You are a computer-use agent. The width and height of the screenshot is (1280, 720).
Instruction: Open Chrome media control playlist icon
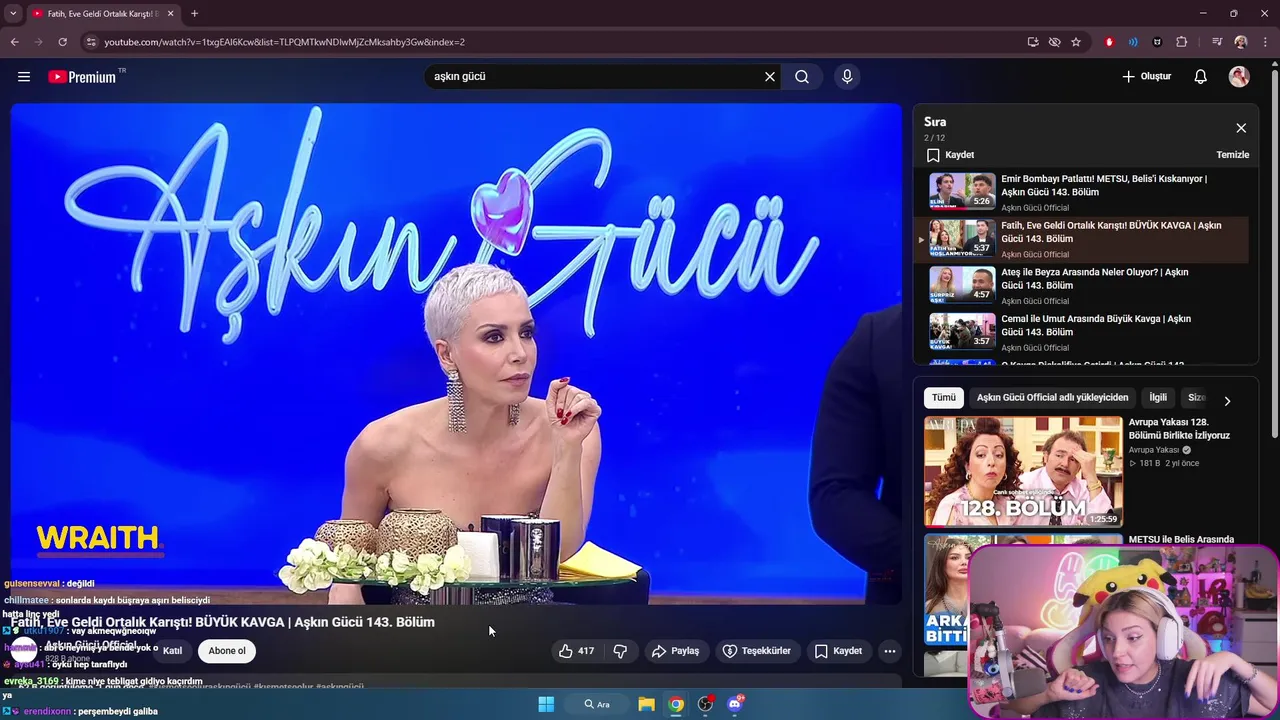tap(1217, 42)
